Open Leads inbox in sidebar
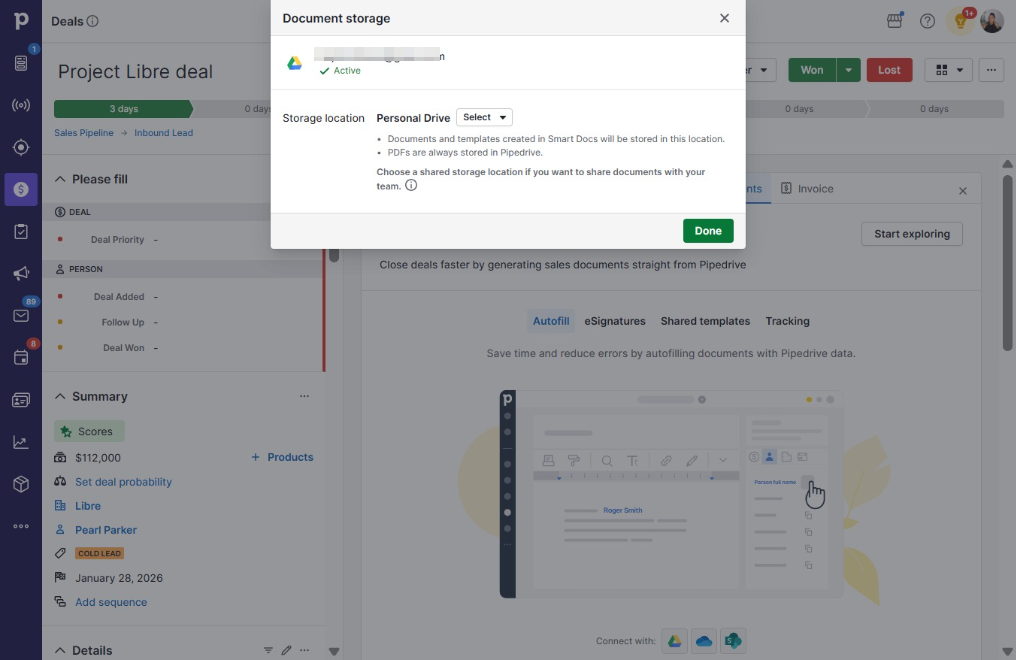Image resolution: width=1016 pixels, height=660 pixels. tap(21, 63)
